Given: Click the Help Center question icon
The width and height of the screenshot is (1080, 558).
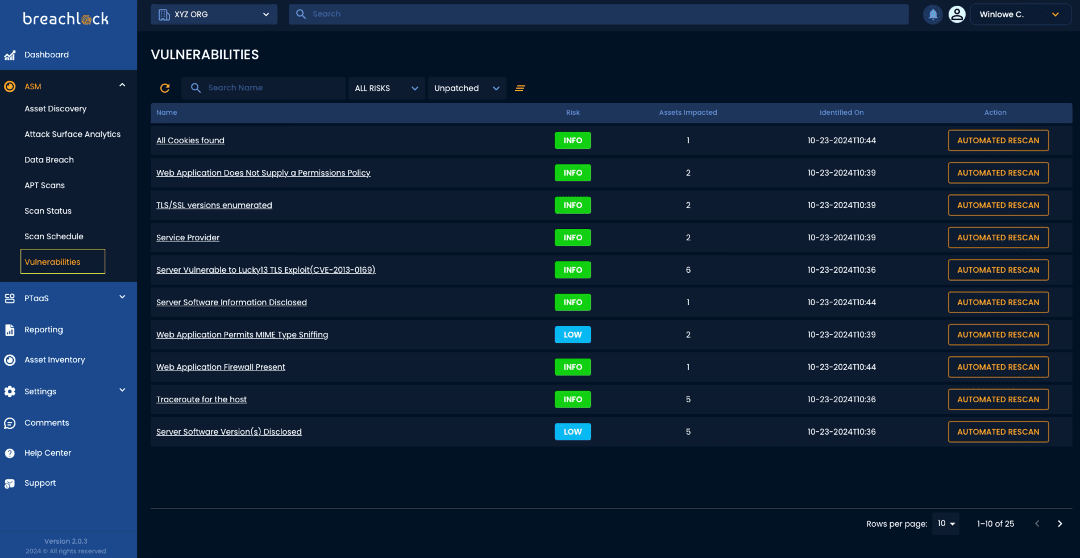Looking at the screenshot, I should tap(10, 453).
